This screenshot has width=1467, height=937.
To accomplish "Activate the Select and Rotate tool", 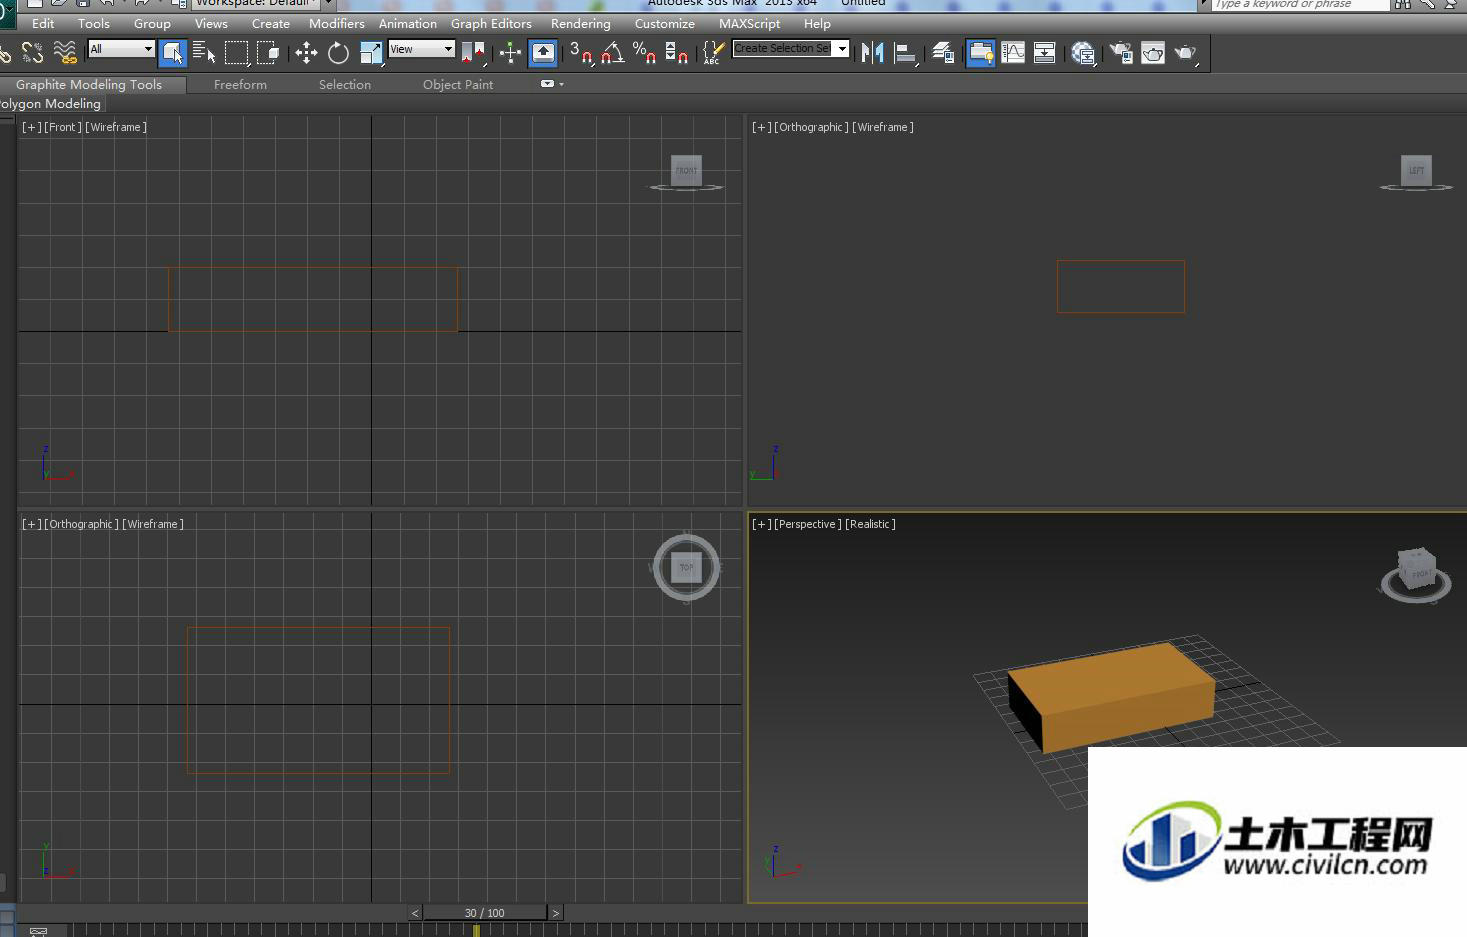I will coord(338,52).
